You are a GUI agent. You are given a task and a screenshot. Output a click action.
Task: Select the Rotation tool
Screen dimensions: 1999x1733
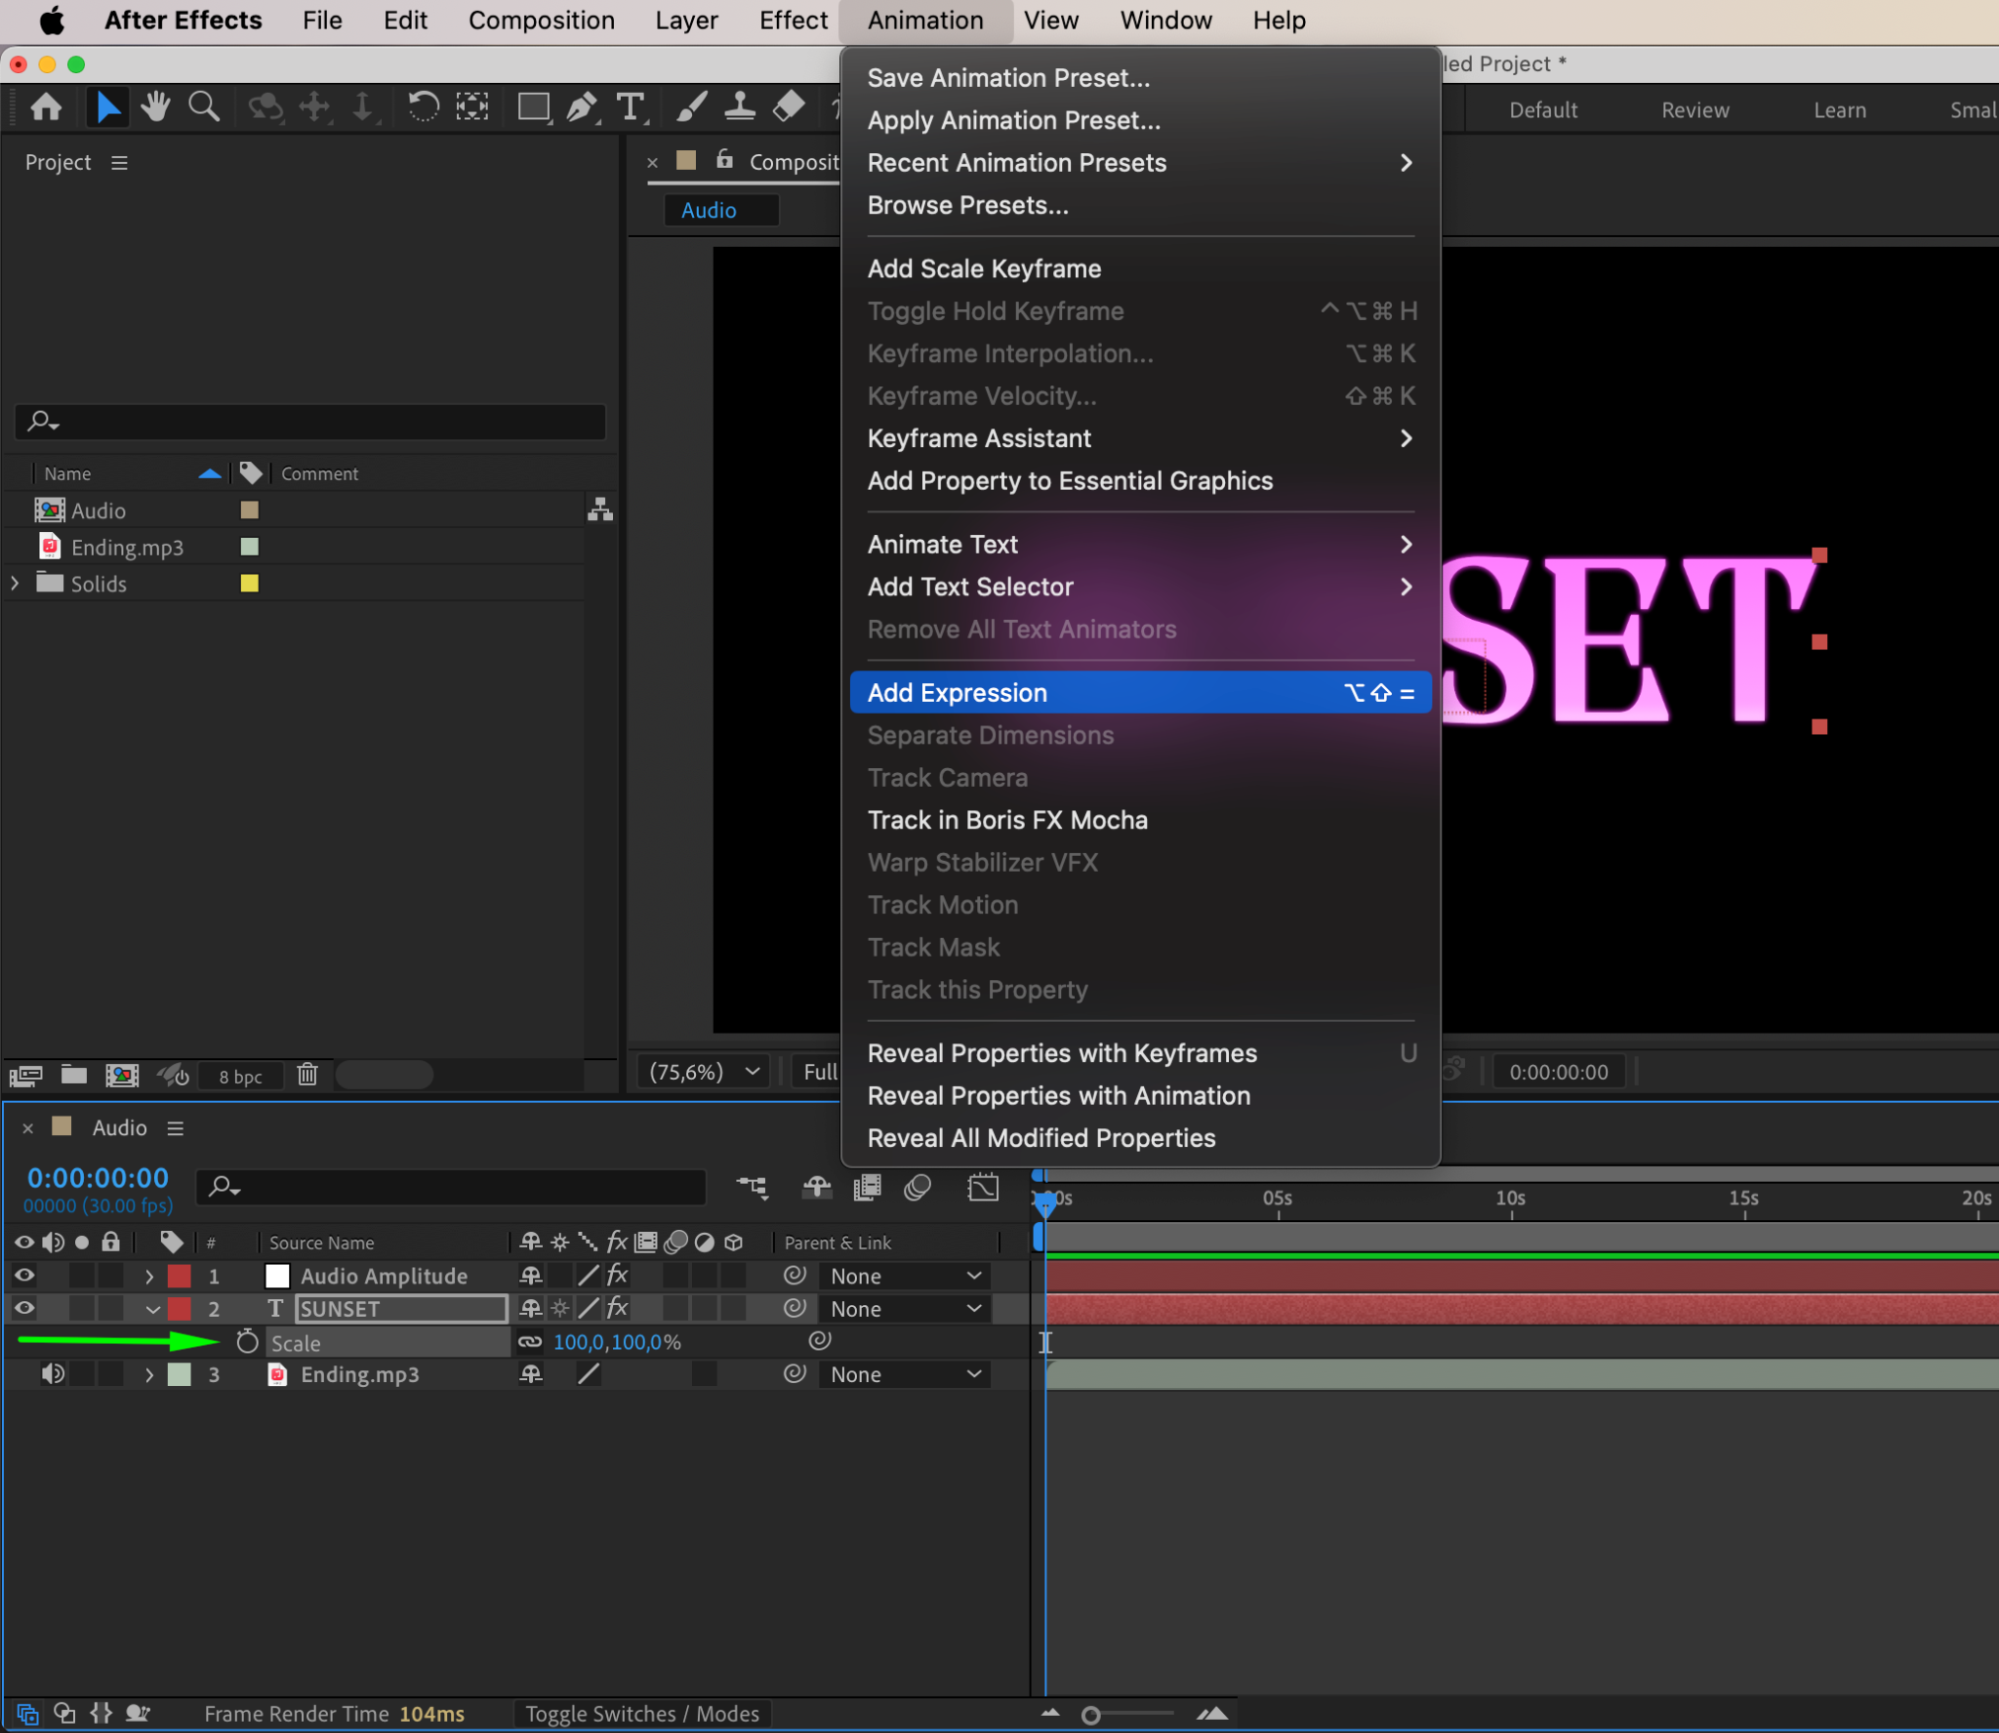[423, 106]
